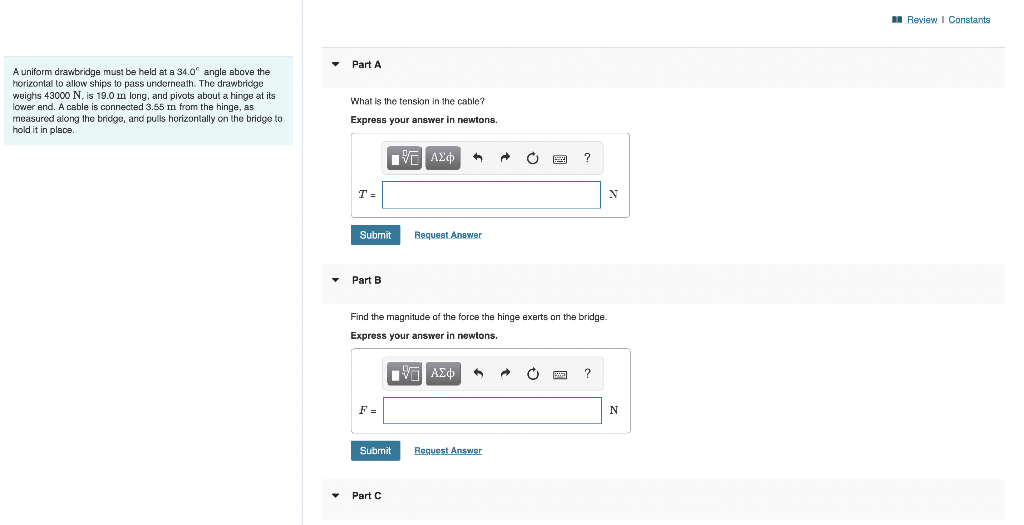
Task: Open math templates tool in Part B
Action: [404, 374]
